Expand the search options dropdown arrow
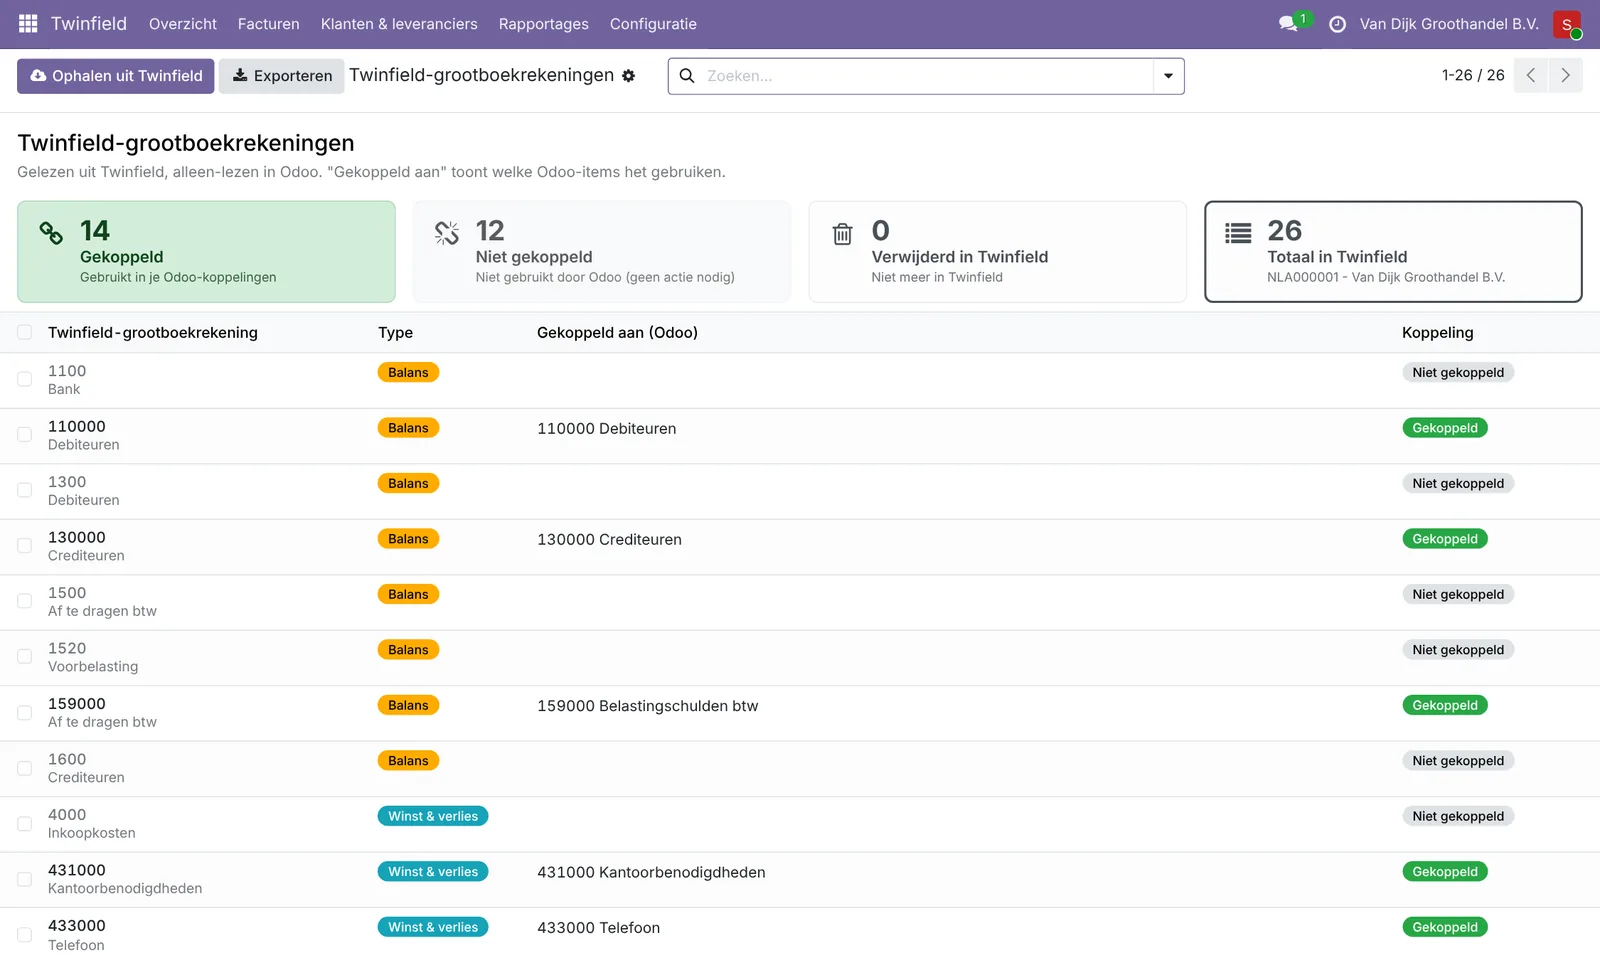The height and width of the screenshot is (960, 1600). [1168, 76]
